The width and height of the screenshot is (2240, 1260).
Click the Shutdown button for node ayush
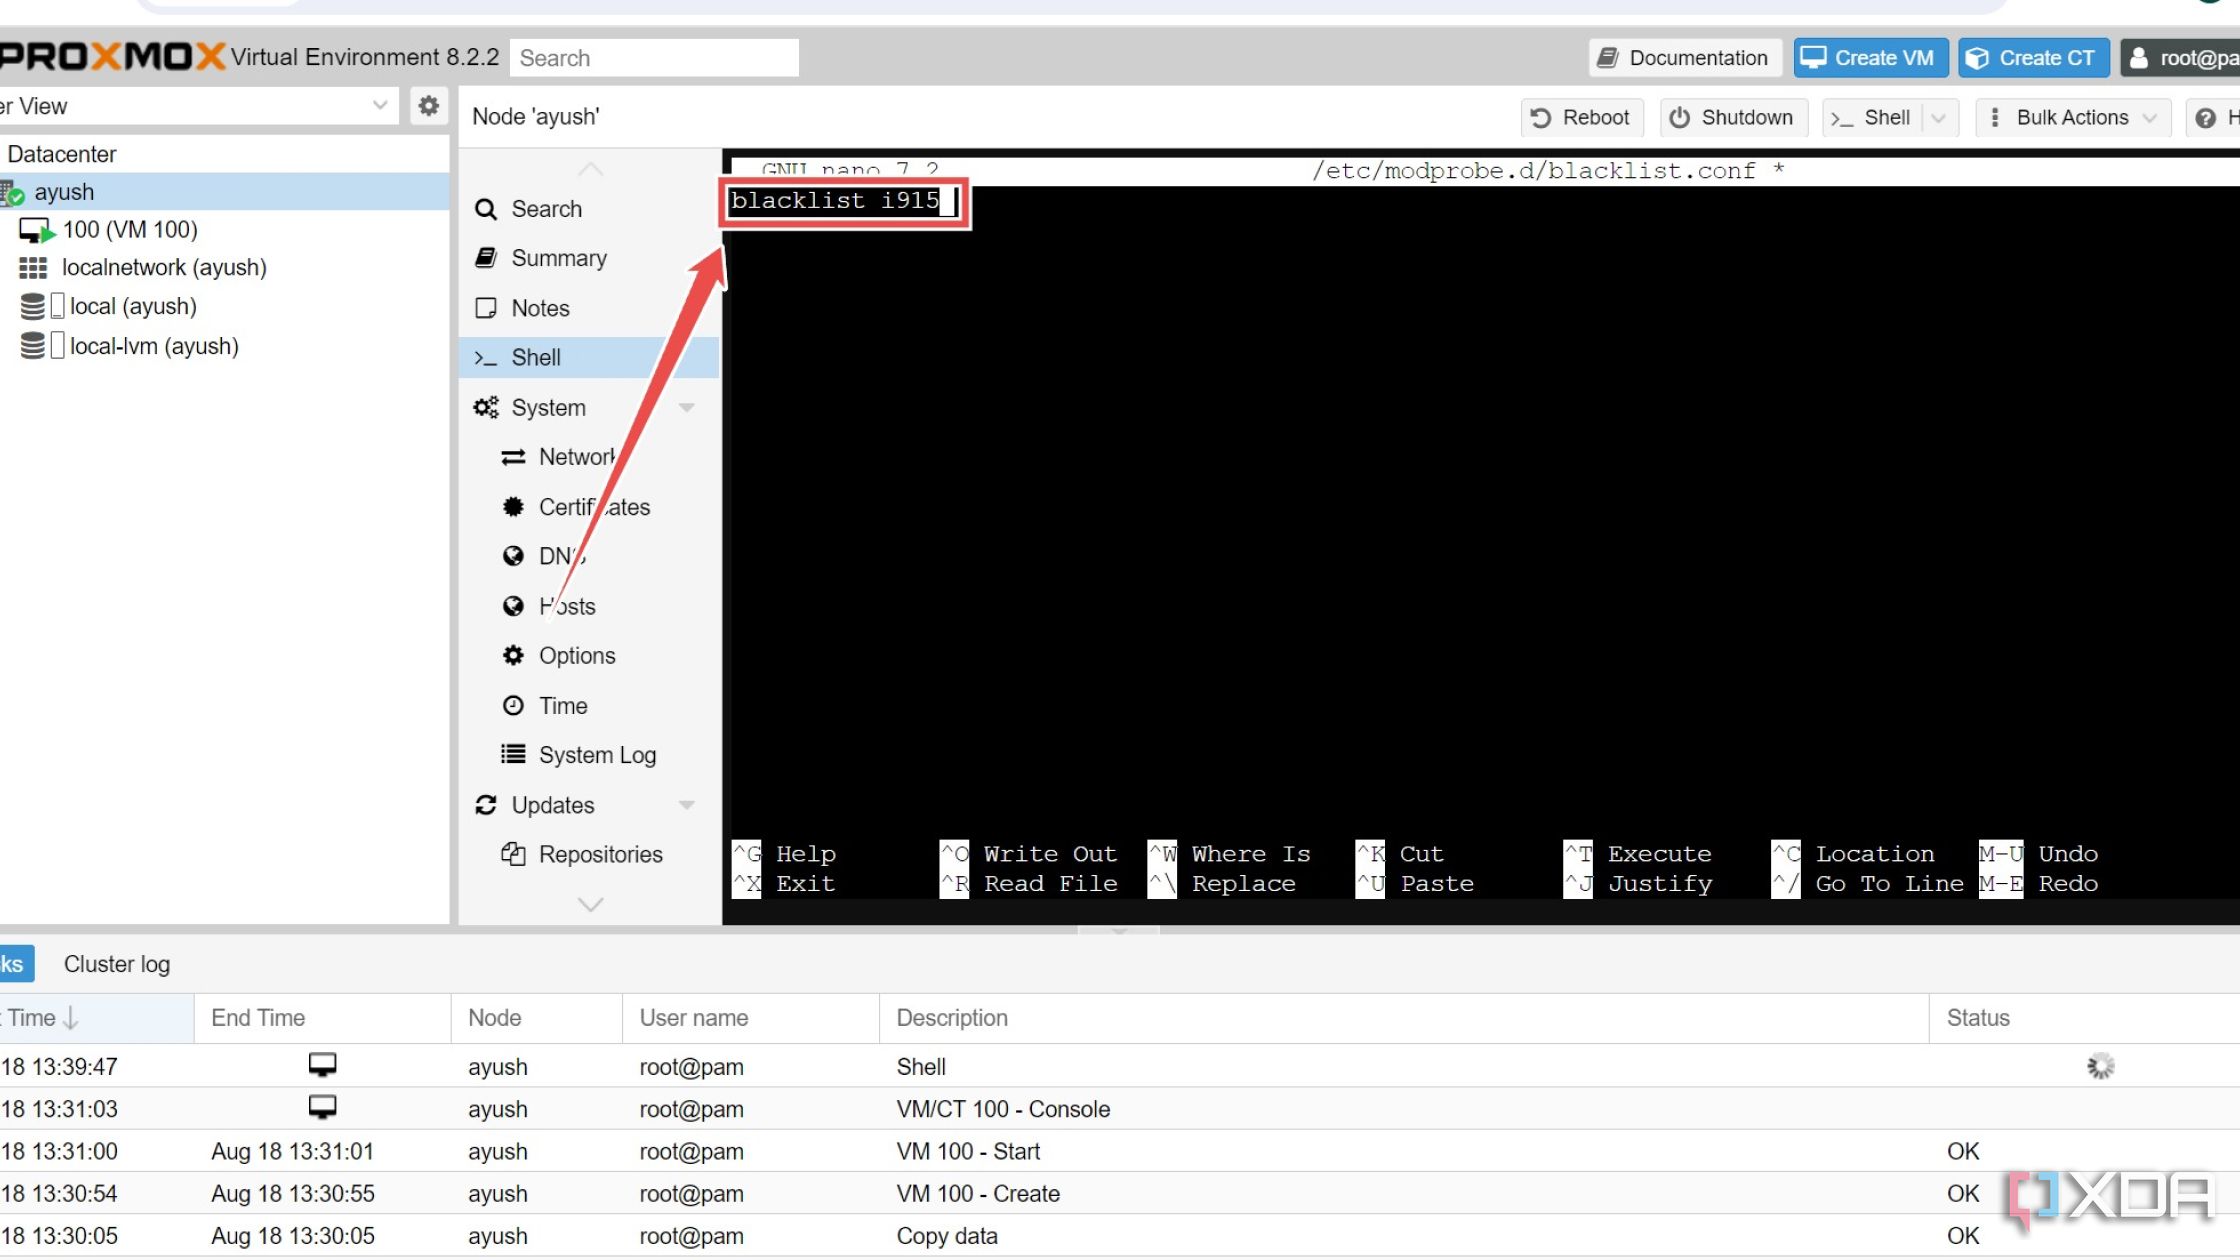coord(1734,117)
